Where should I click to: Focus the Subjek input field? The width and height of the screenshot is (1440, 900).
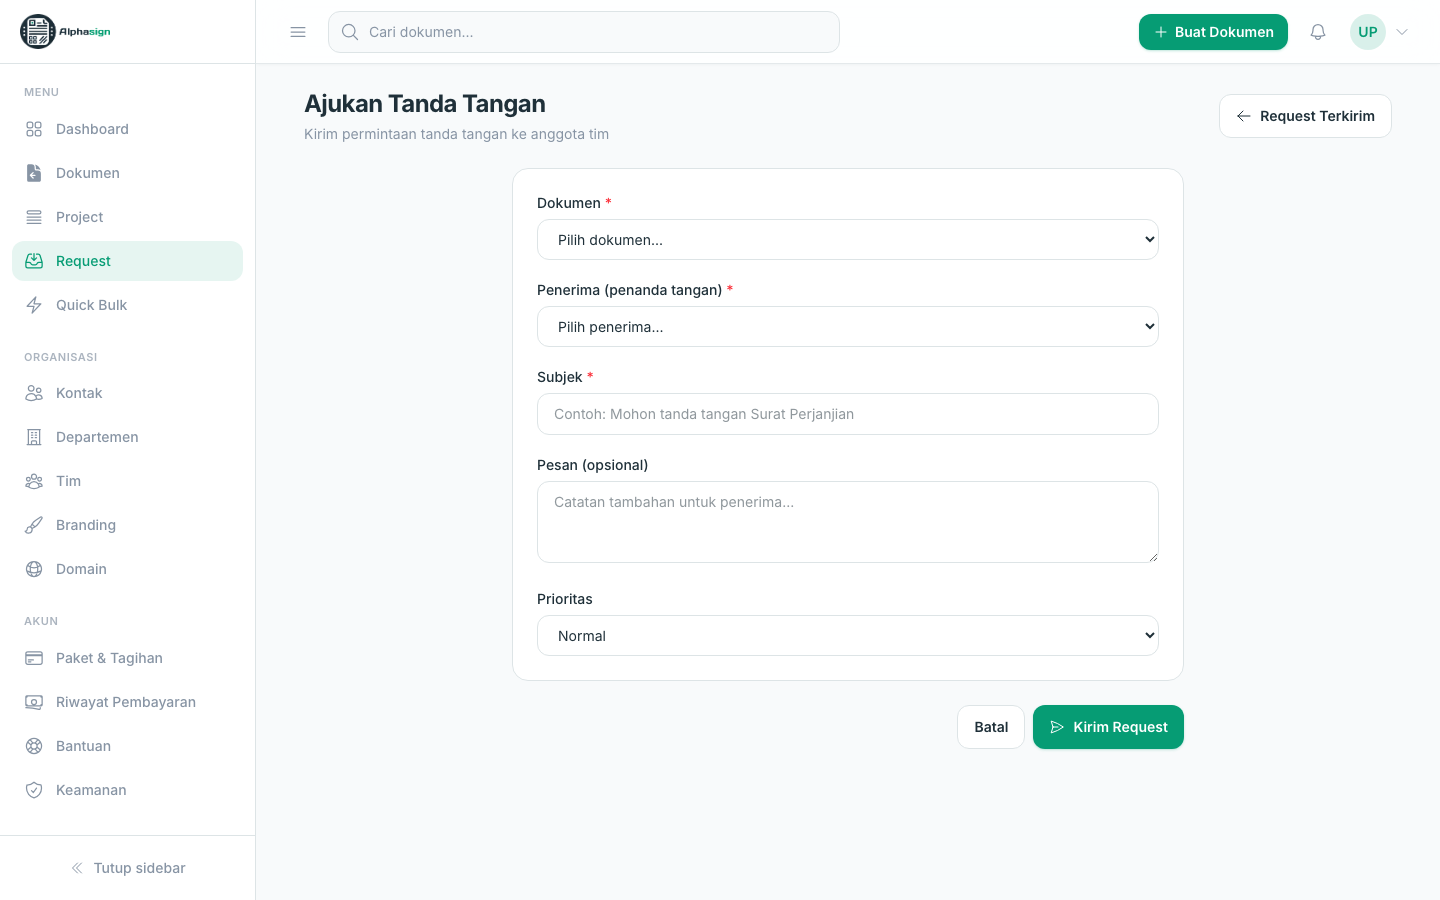click(x=848, y=414)
